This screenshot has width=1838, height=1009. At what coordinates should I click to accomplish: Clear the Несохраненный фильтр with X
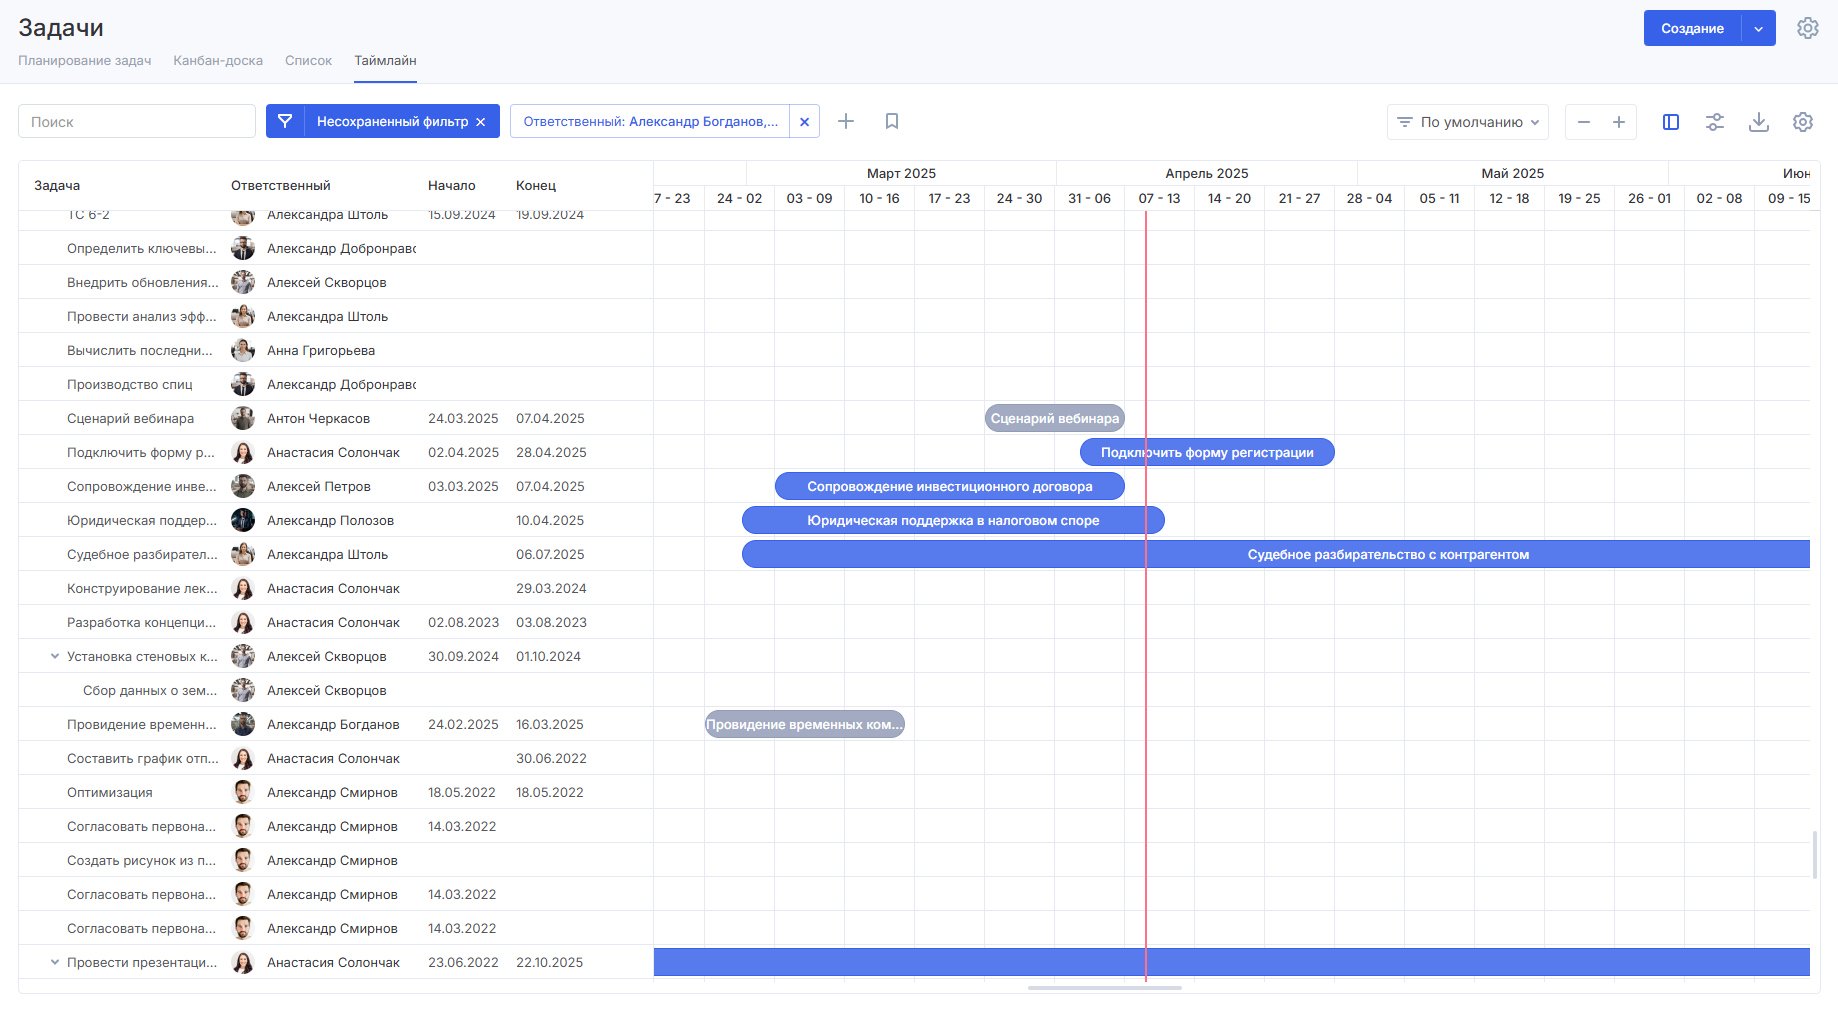tap(481, 122)
